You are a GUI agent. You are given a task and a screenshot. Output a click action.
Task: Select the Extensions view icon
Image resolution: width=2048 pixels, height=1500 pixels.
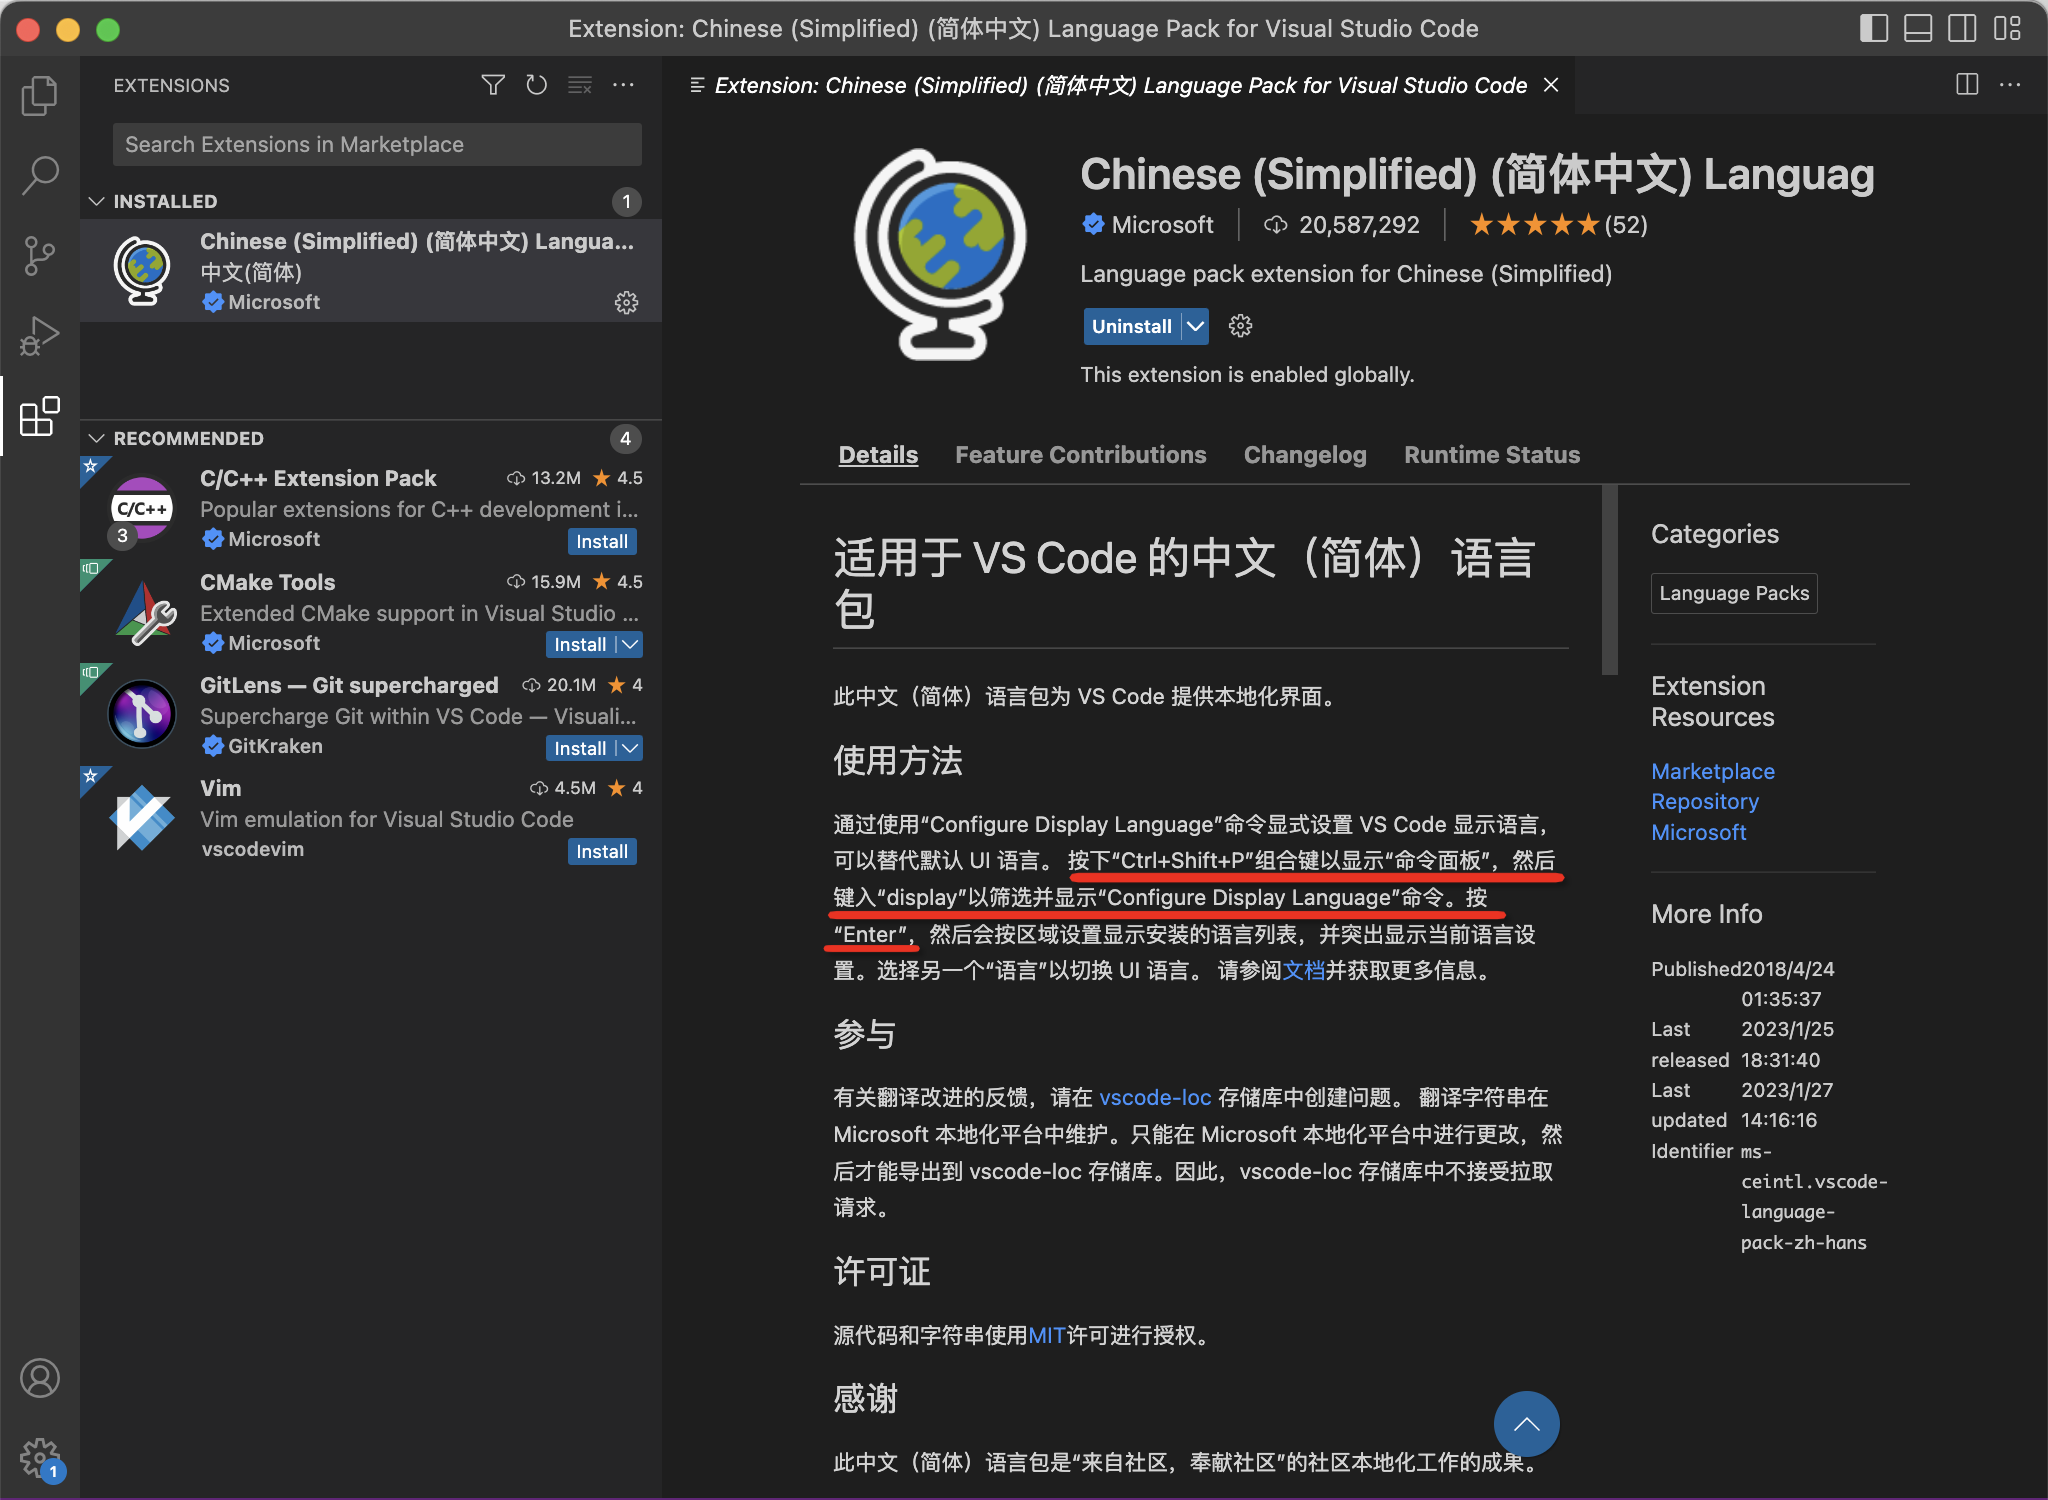coord(40,416)
